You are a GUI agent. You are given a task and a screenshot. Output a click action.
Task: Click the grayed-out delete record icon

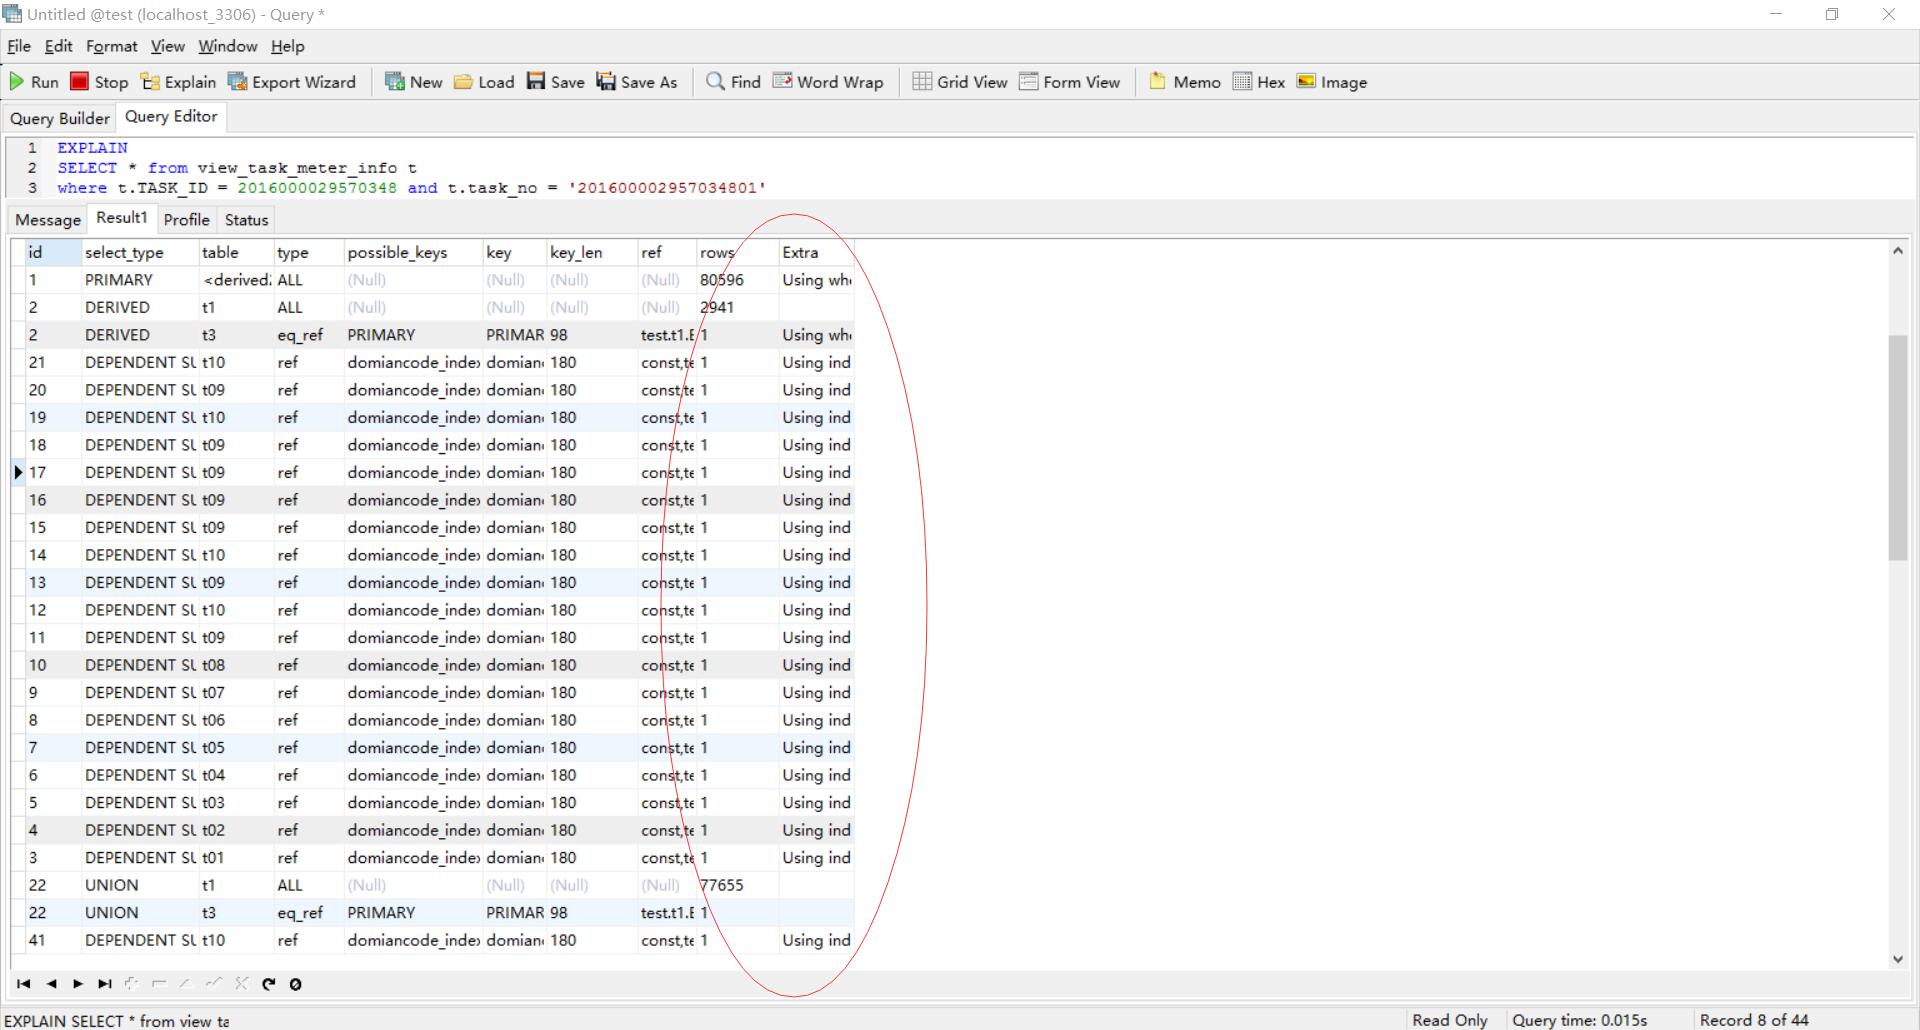[x=159, y=984]
